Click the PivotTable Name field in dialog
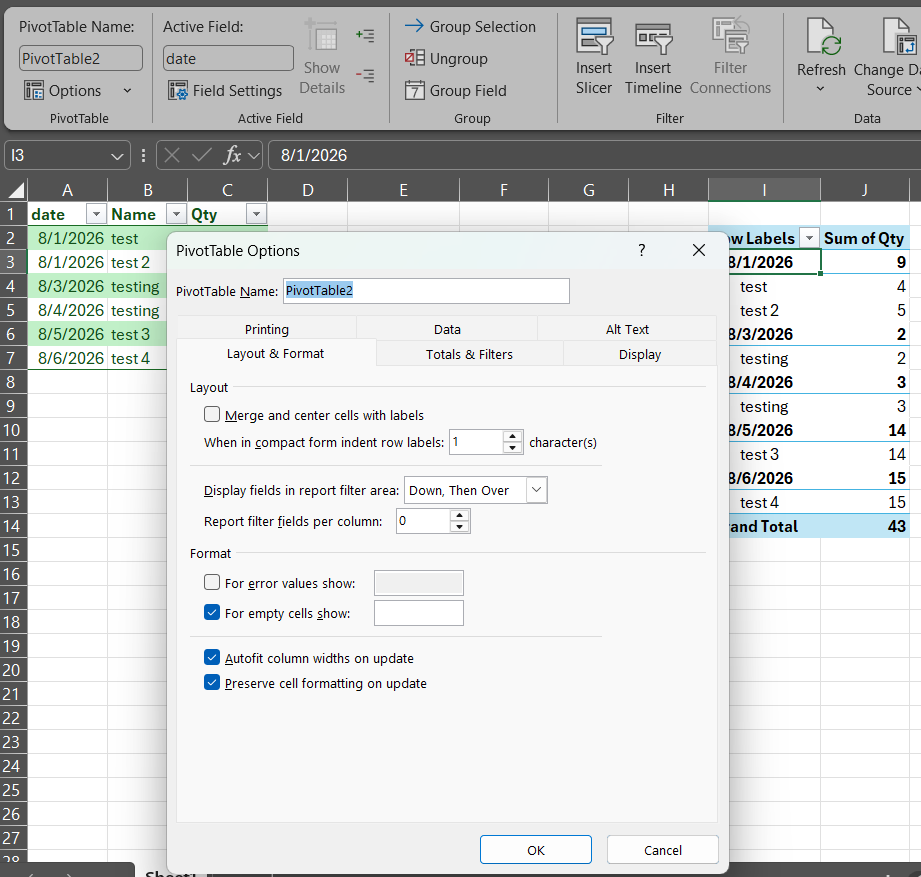The image size is (921, 877). coord(426,291)
